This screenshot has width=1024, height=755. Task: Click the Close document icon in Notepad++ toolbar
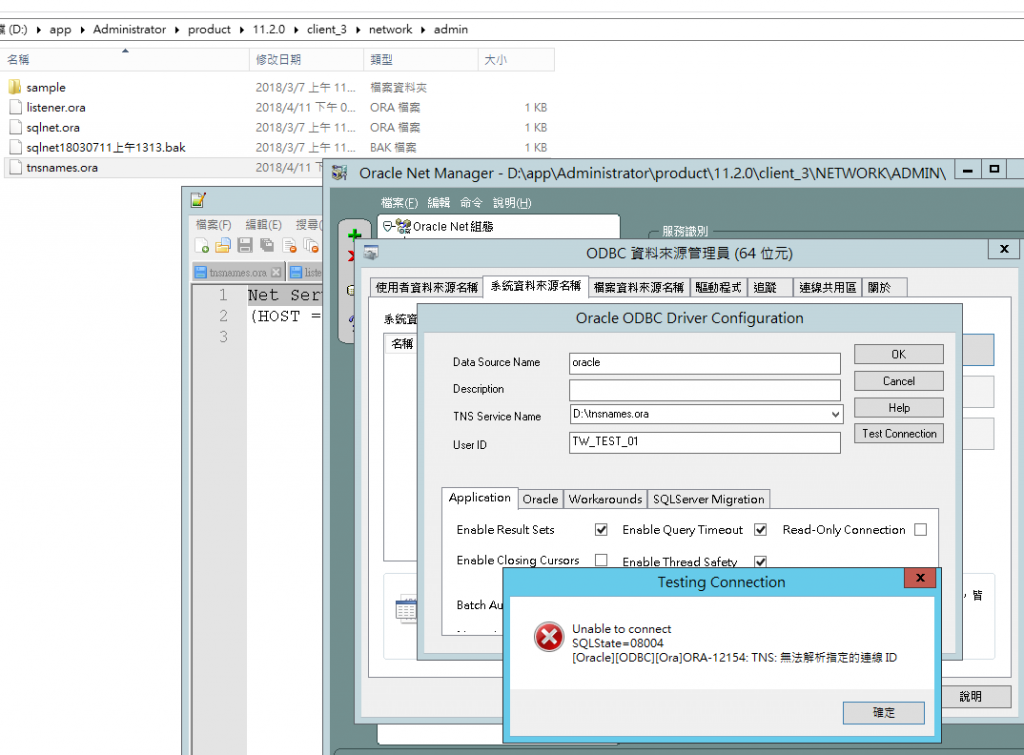click(289, 246)
